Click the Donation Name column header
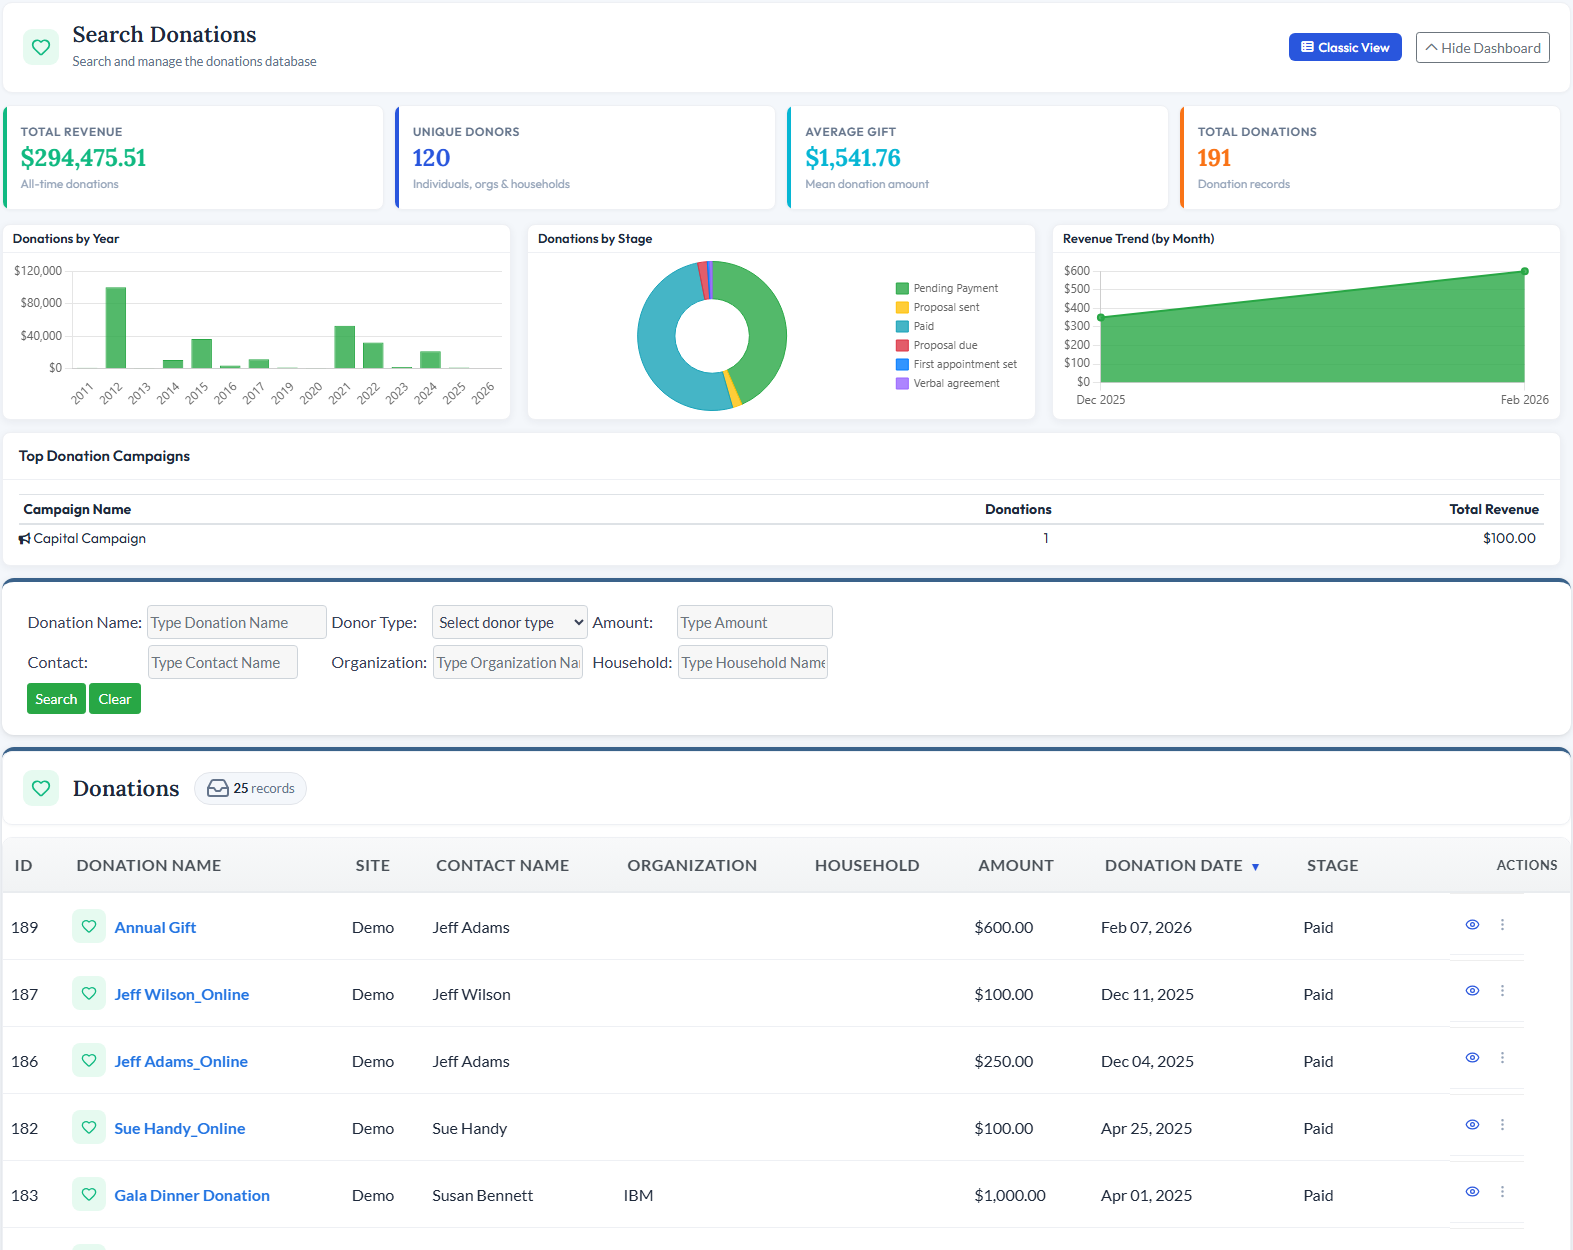This screenshot has height=1250, width=1573. pos(149,866)
